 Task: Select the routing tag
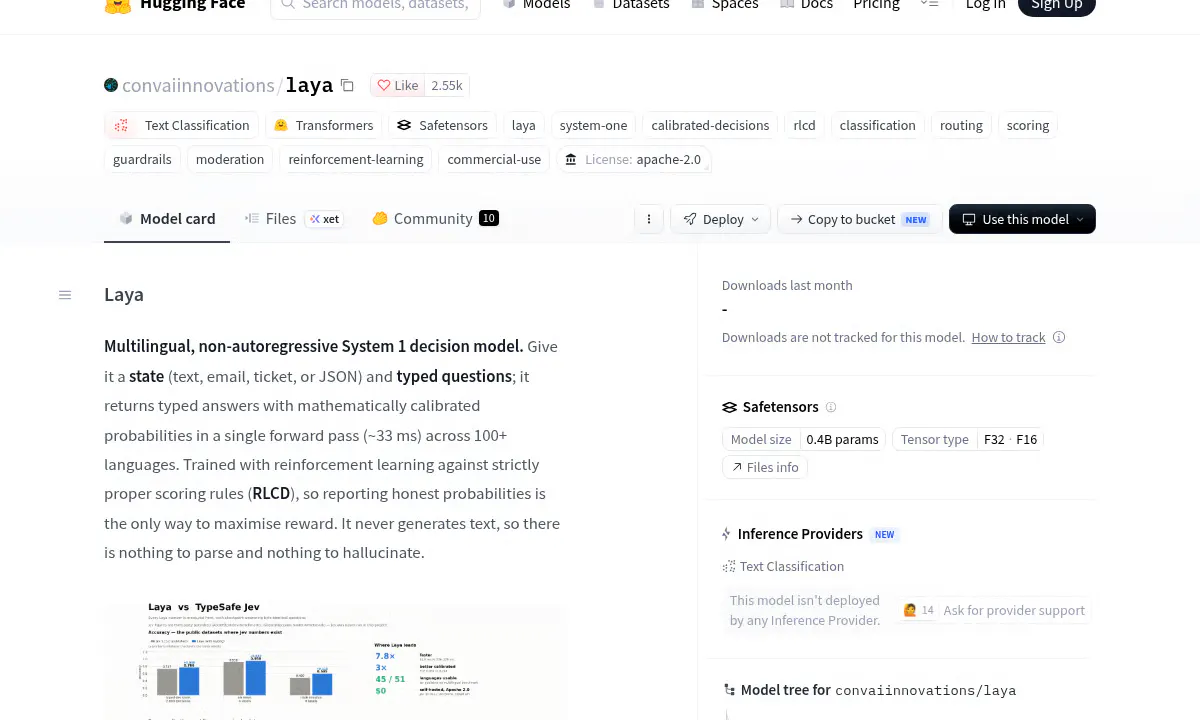point(961,125)
